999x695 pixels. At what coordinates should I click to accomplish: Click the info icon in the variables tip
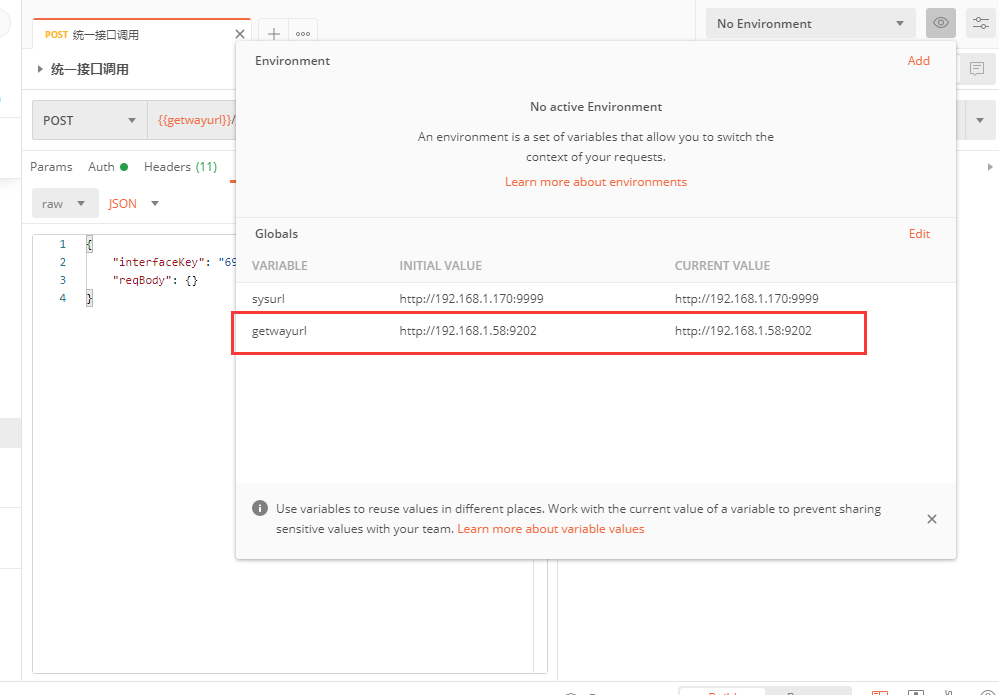click(259, 508)
